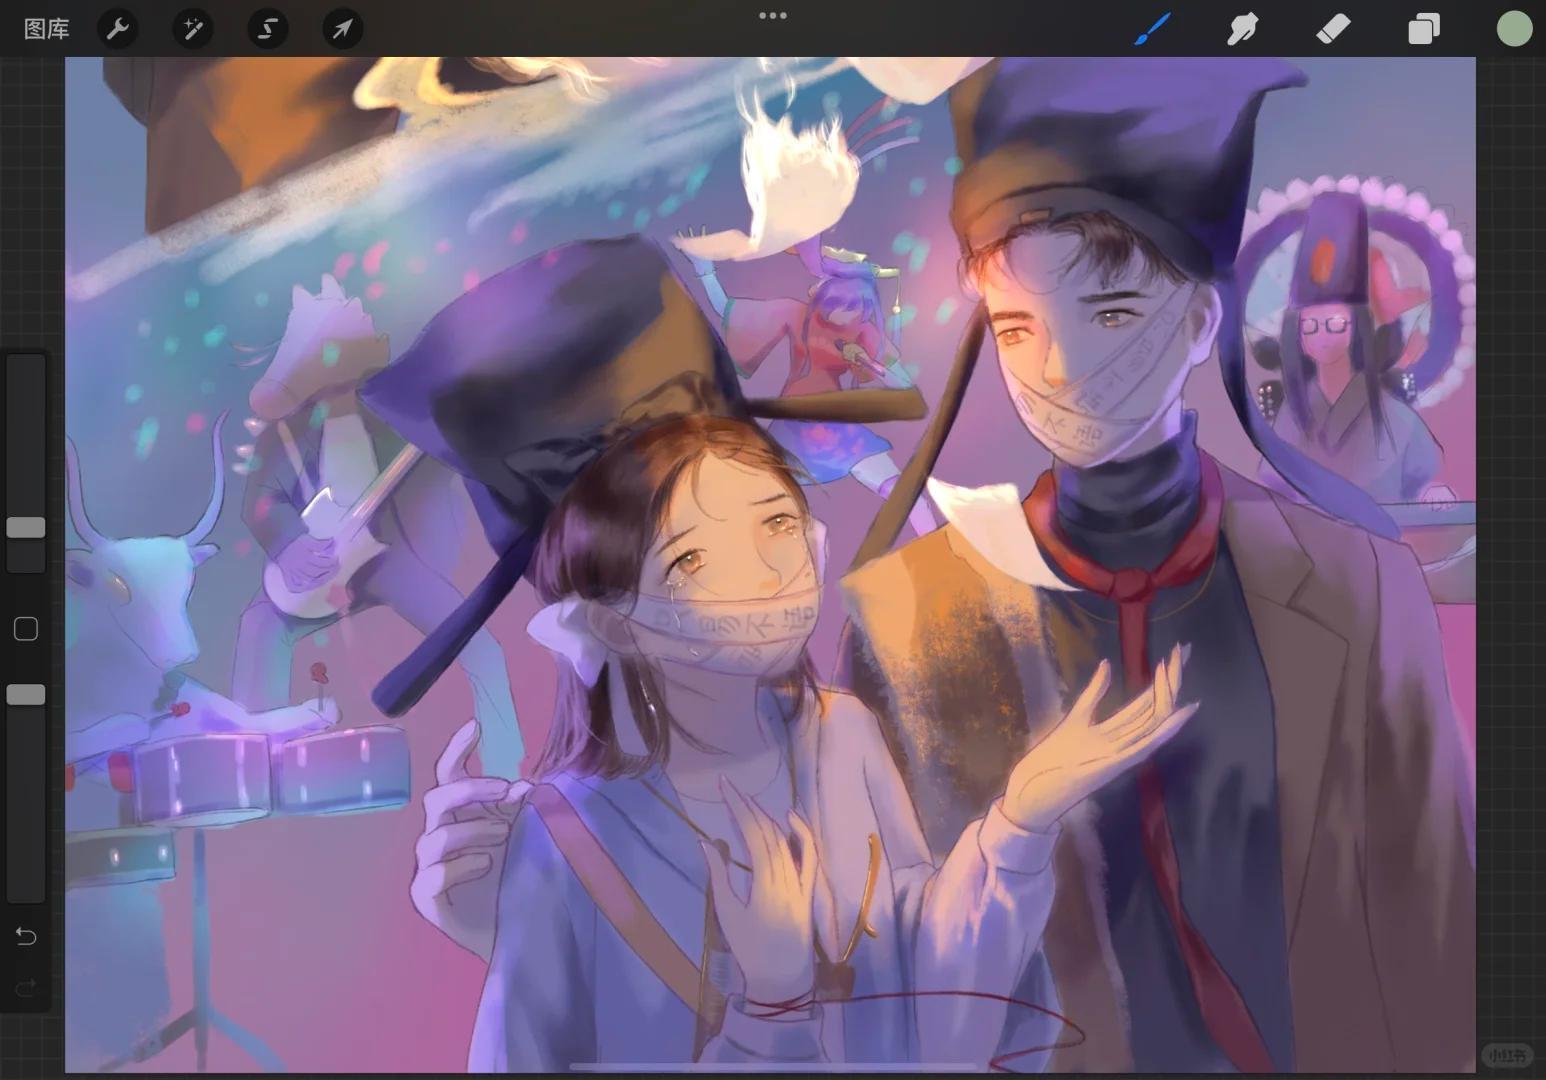Select the Transform arrow tool
1546x1080 pixels.
[x=342, y=29]
